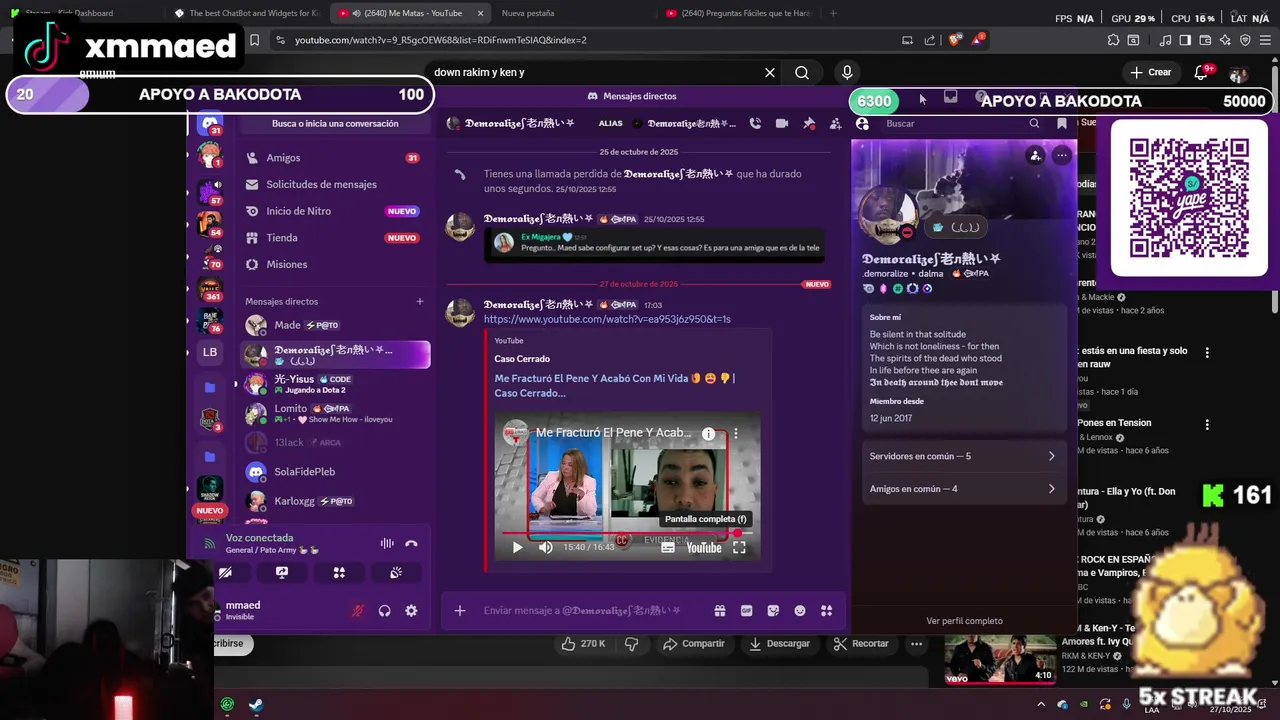Click Busca o inicia una conversación field
1280x720 pixels.
335,124
